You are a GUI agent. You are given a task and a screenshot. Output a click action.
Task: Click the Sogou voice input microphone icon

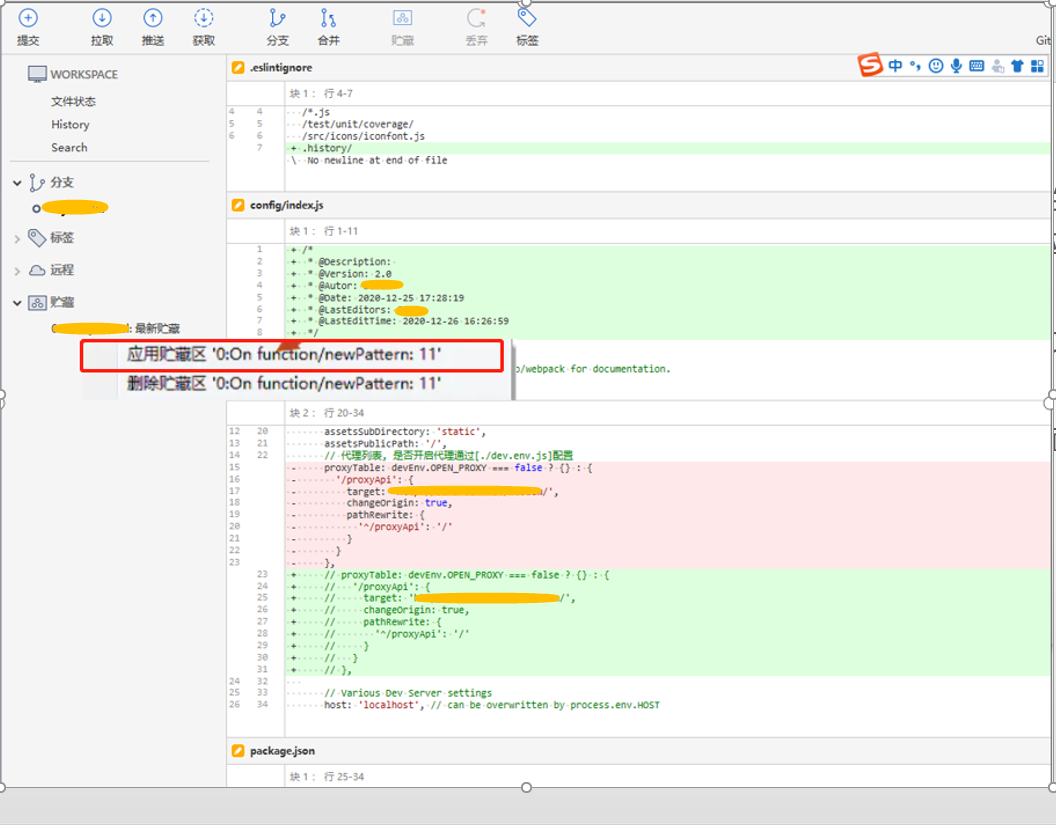pos(956,65)
